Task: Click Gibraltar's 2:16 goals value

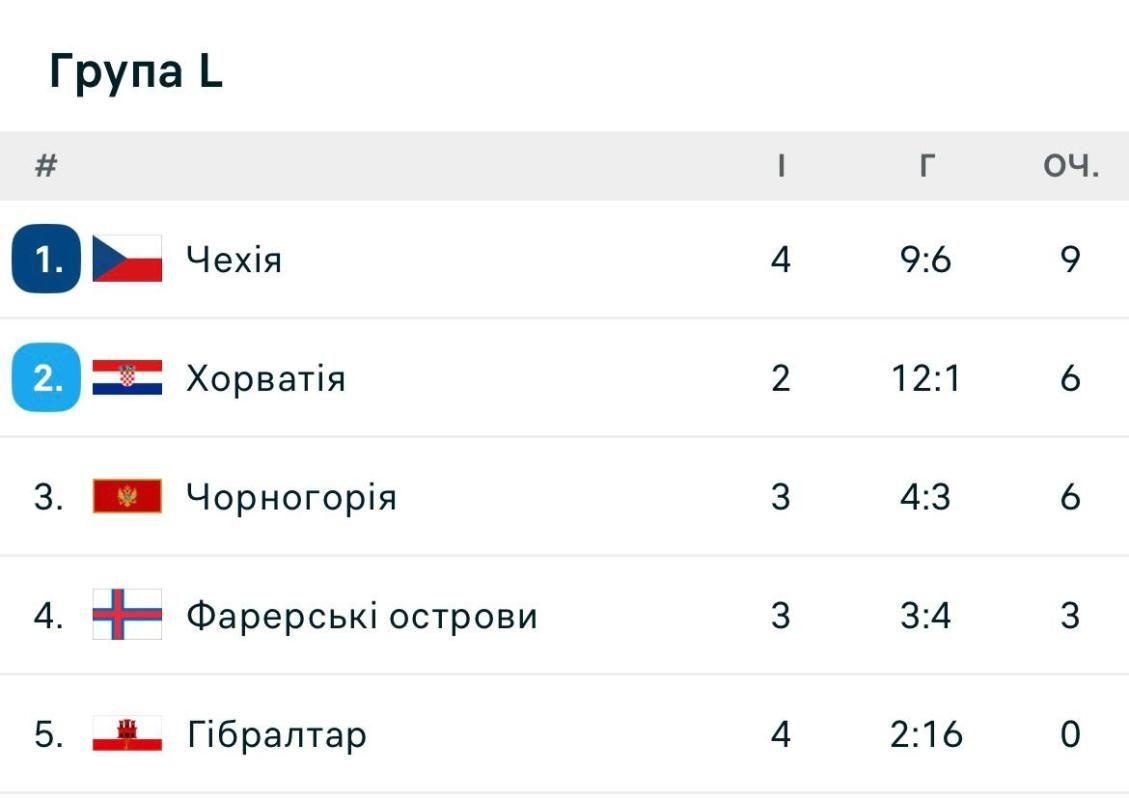Action: [x=926, y=734]
